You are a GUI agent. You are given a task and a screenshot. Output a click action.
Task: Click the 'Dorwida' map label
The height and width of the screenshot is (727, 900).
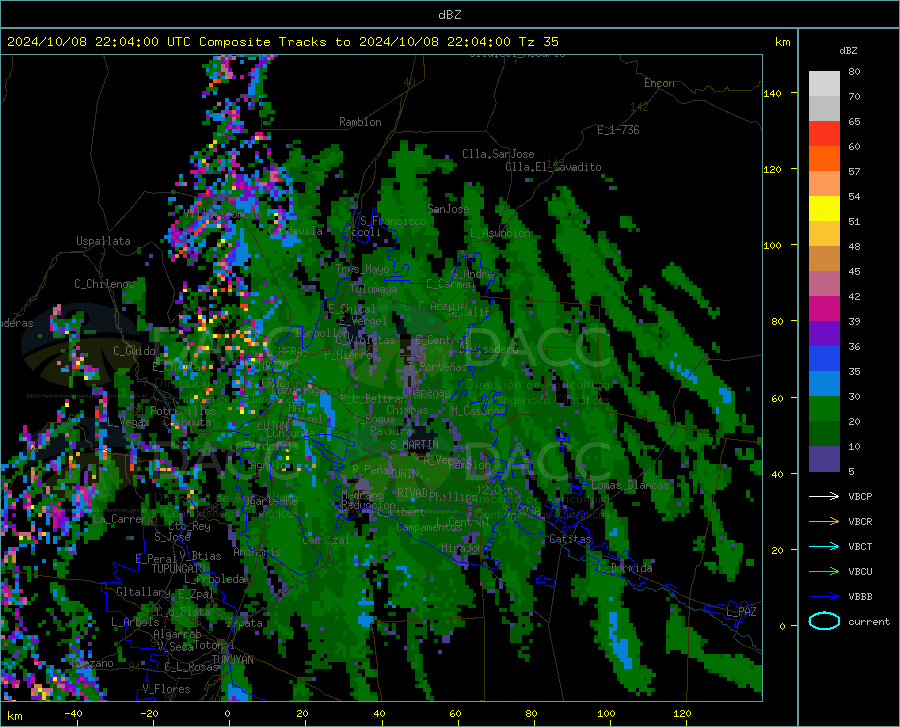631,568
